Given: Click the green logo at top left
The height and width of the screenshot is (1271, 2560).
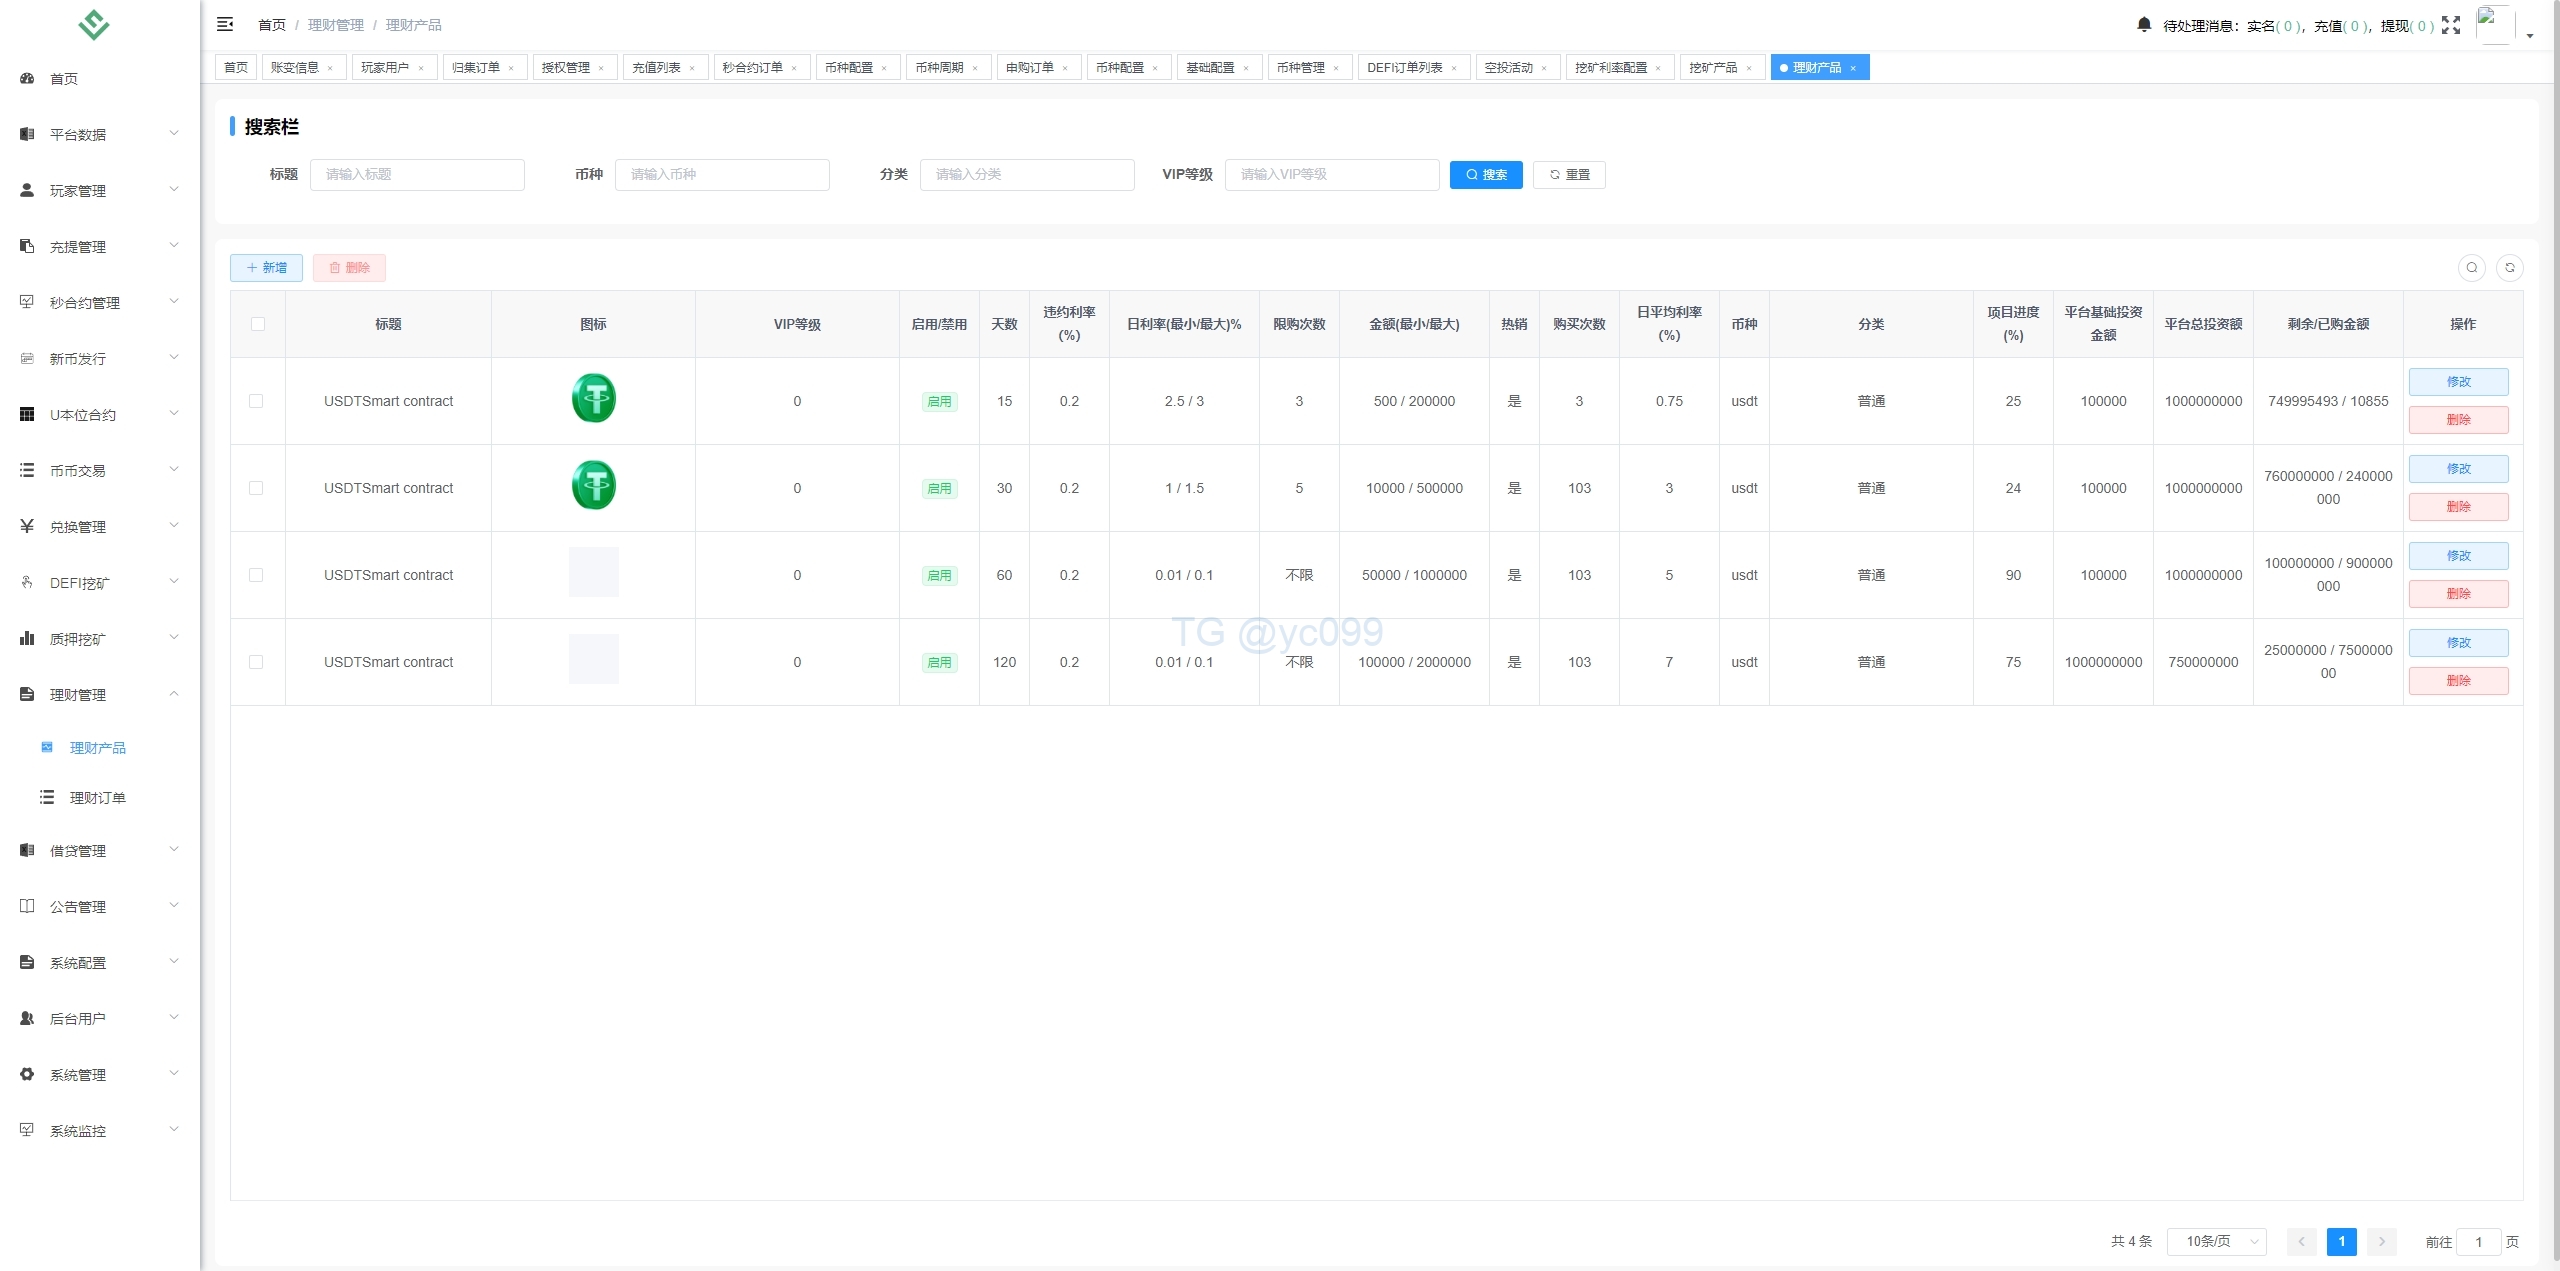Looking at the screenshot, I should point(93,24).
